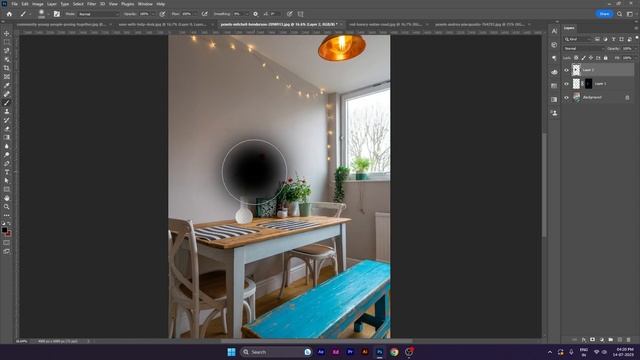Select the Eyedropper tool

click(x=7, y=85)
